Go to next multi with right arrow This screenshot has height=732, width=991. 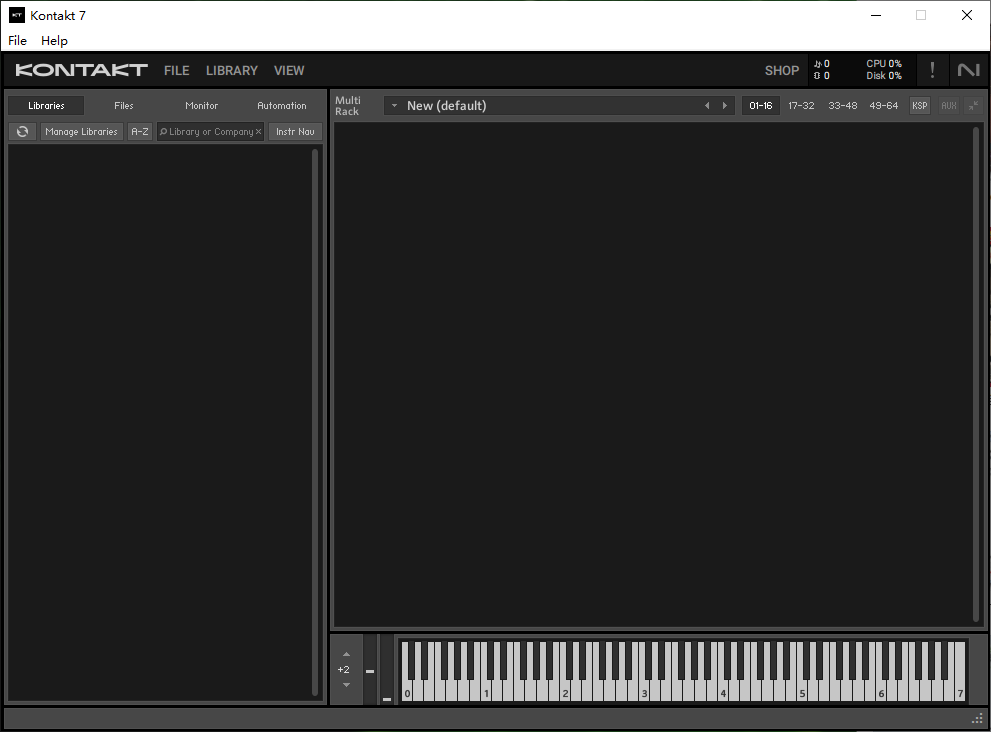point(724,106)
